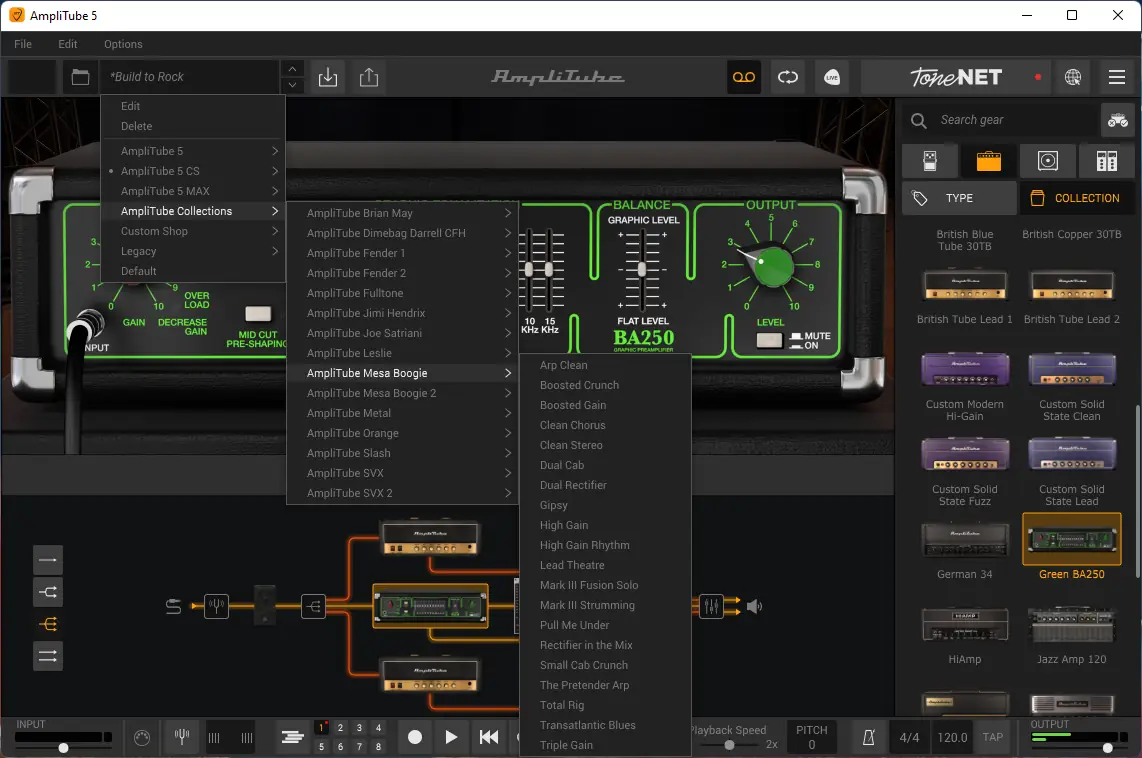Filter gear by speaker cabinets

click(x=1046, y=160)
